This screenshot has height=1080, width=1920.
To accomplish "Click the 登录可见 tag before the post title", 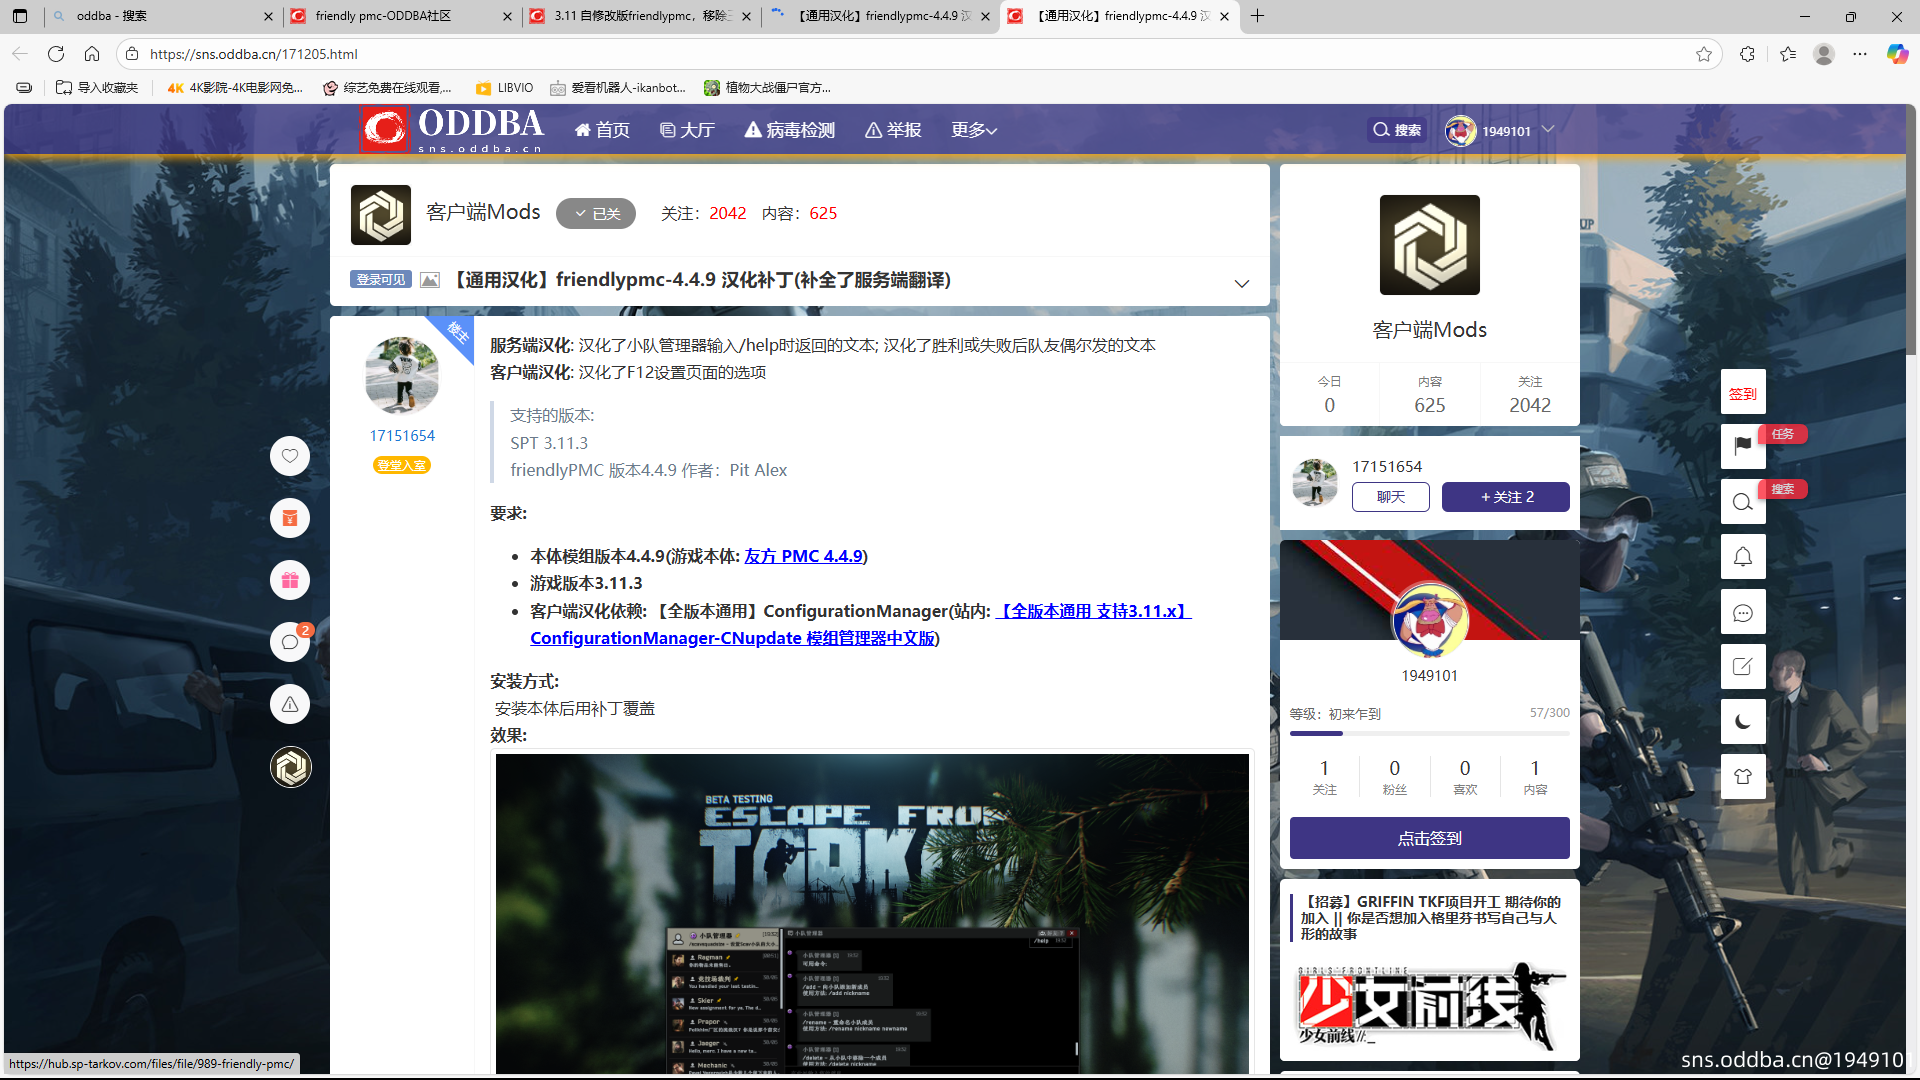I will click(381, 280).
